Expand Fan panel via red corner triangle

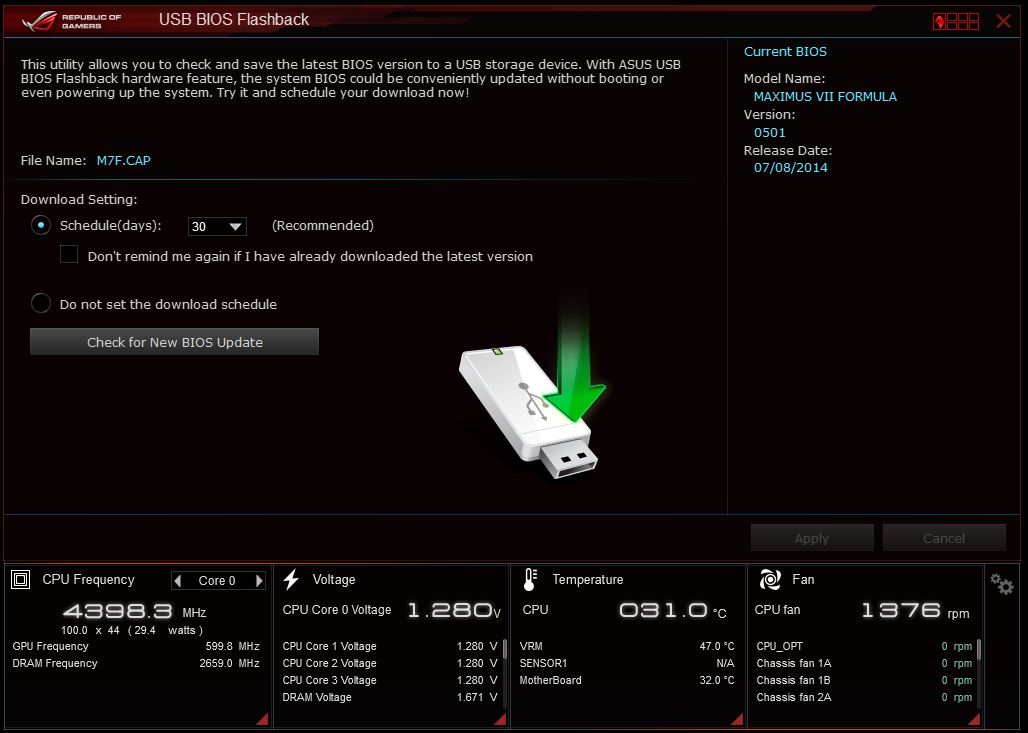974,719
